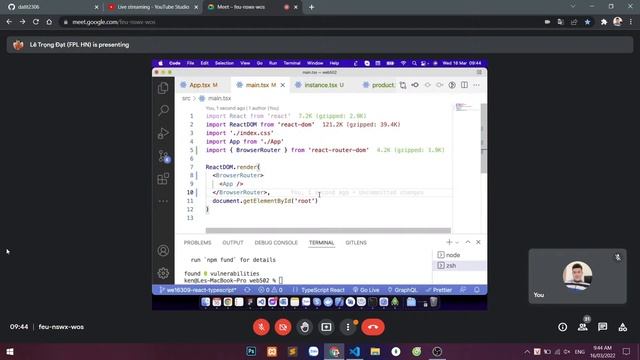The width and height of the screenshot is (640, 360).
Task: Open VS Code Accounts icon
Action: 163,250
